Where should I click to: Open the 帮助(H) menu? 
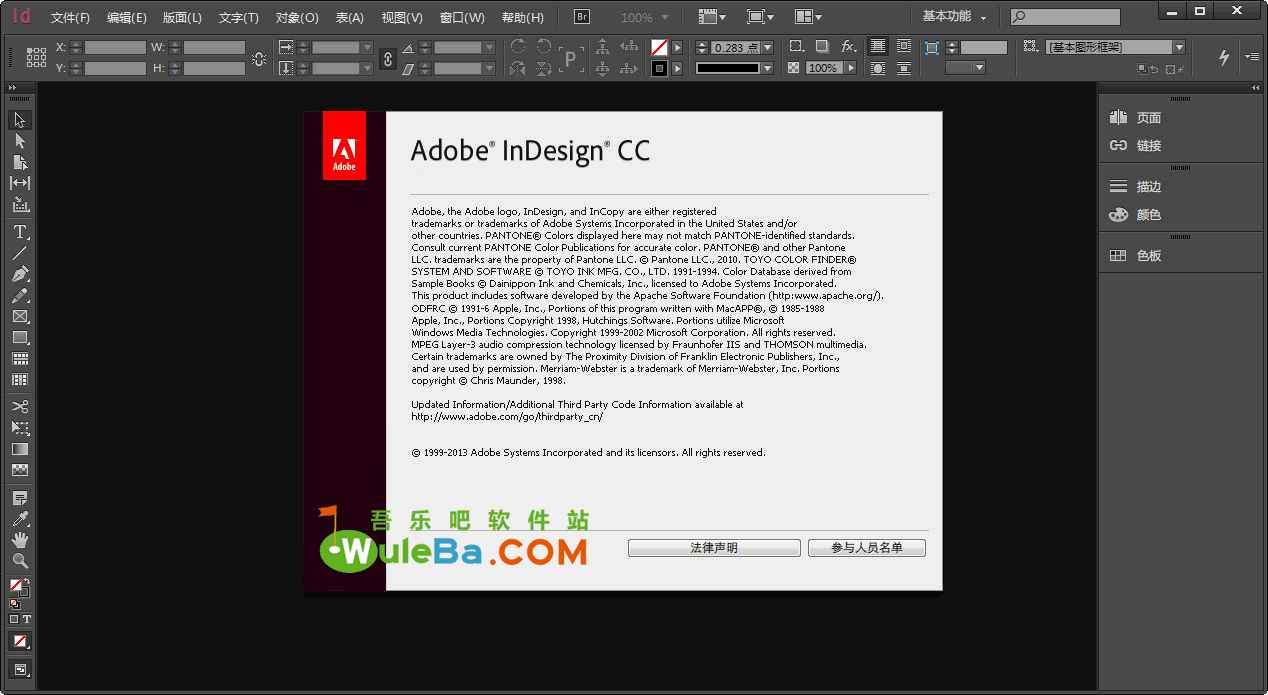(523, 18)
